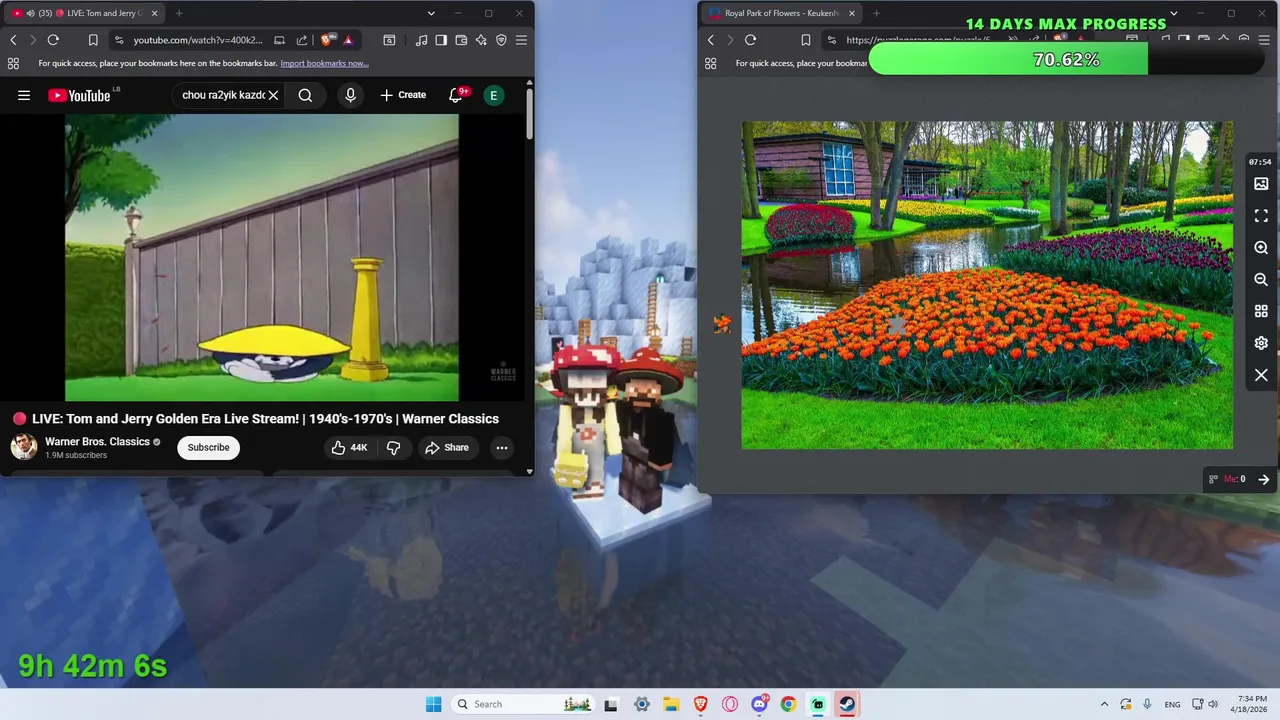1280x720 pixels.
Task: Go back in the YouTube browser window
Action: click(13, 40)
